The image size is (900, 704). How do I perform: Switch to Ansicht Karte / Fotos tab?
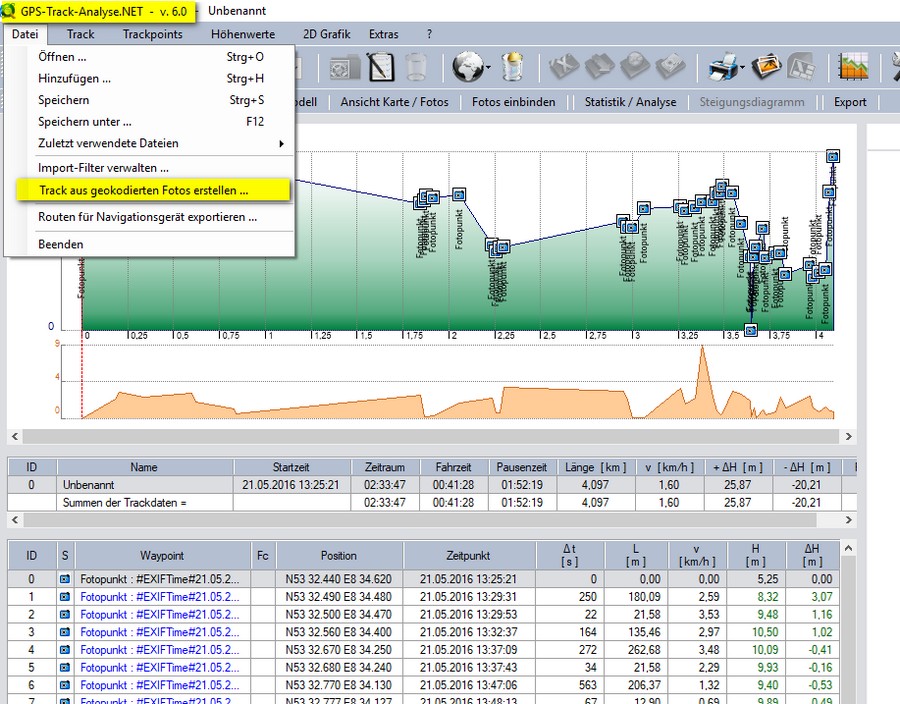pos(394,101)
